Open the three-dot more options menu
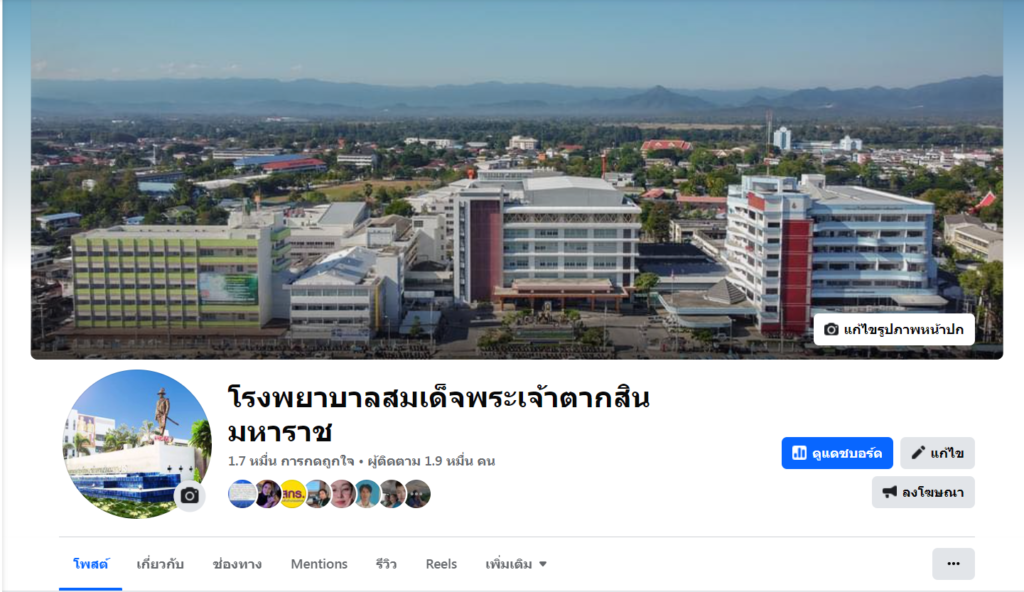This screenshot has width=1024, height=592. coord(953,564)
